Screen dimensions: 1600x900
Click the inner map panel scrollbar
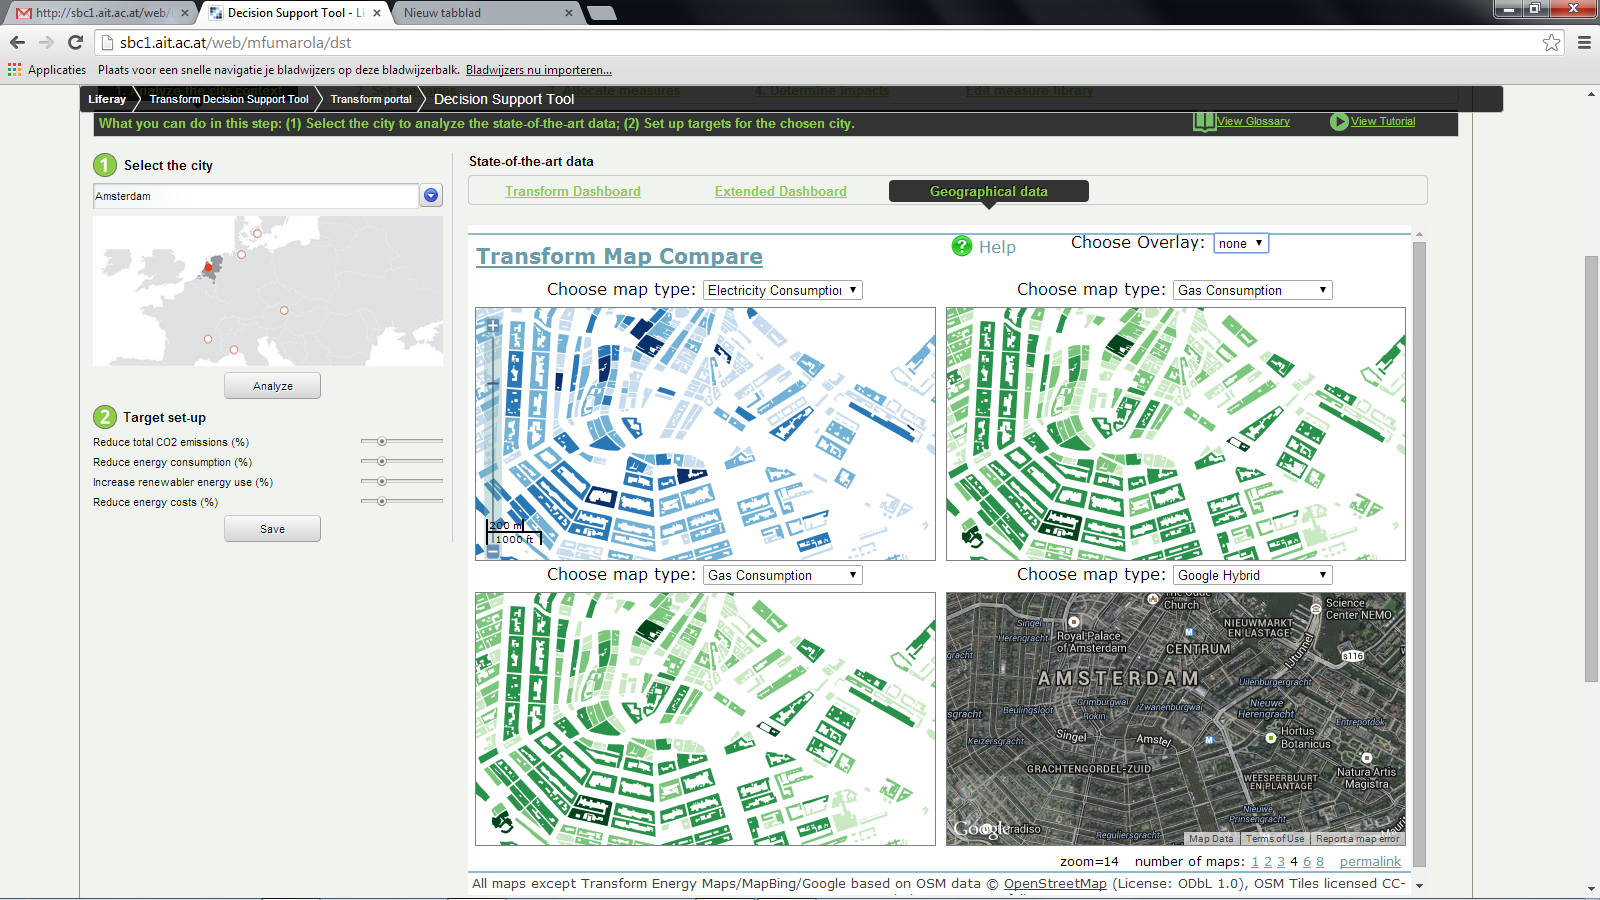1419,553
